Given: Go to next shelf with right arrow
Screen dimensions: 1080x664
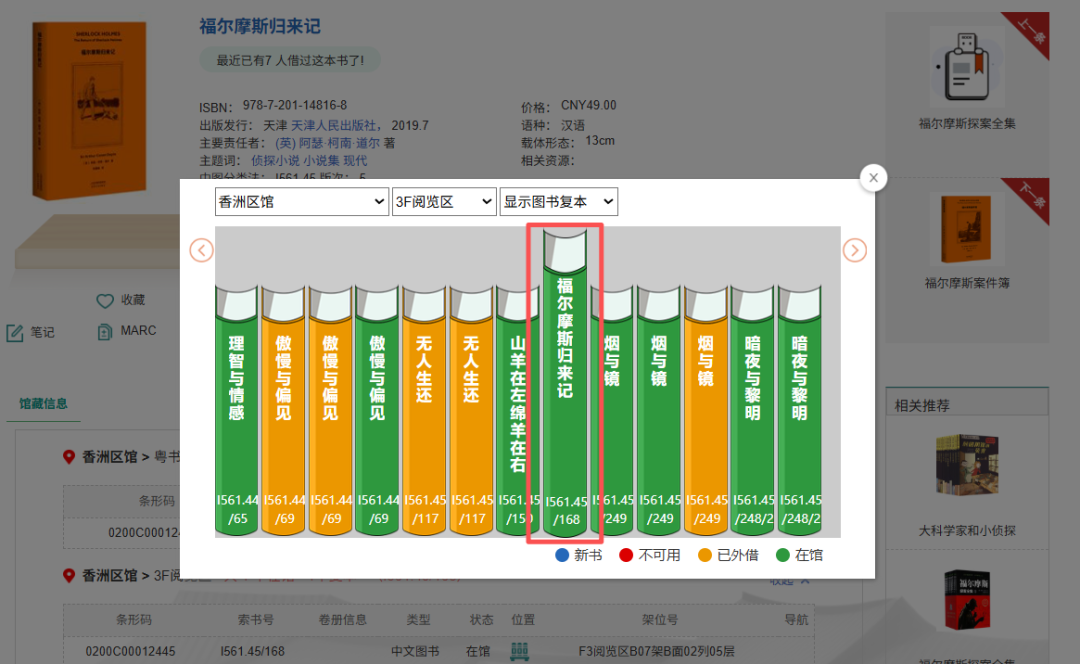Looking at the screenshot, I should point(854,250).
